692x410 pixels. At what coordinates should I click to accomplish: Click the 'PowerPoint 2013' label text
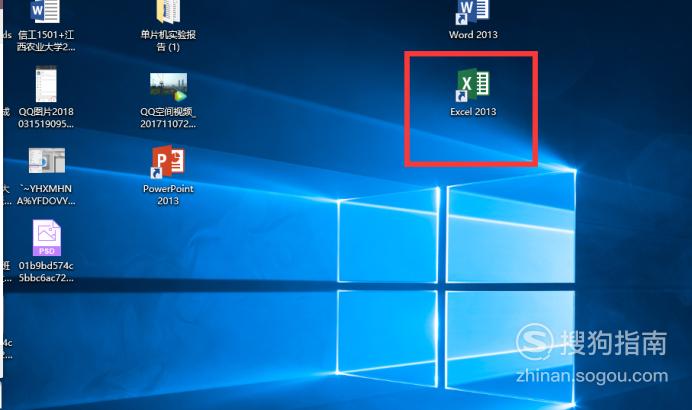[x=168, y=195]
